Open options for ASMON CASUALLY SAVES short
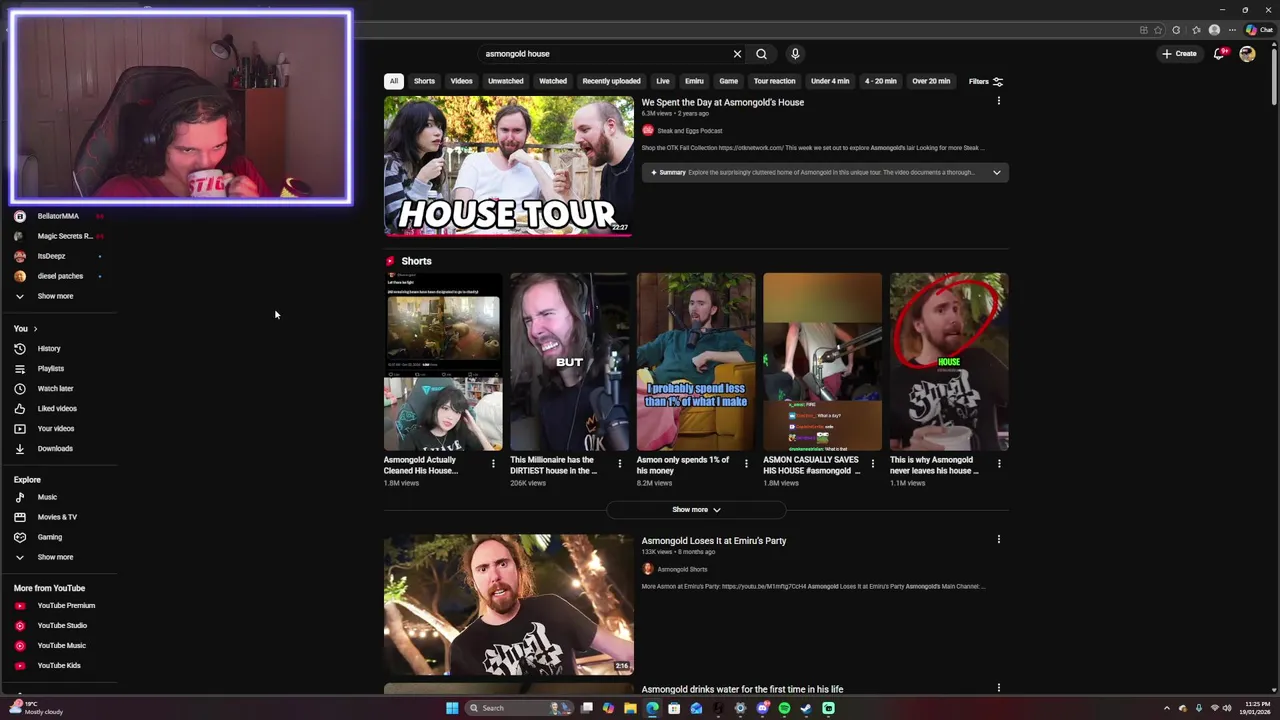The height and width of the screenshot is (720, 1280). (872, 464)
